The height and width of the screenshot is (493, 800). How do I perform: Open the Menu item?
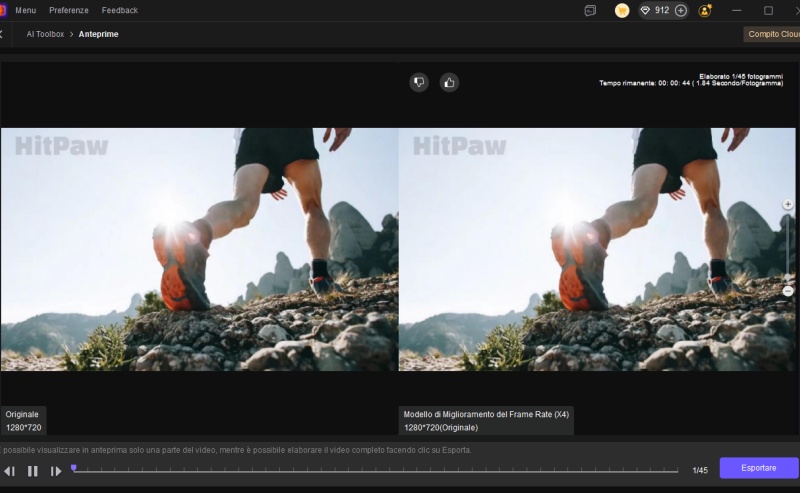[26, 10]
